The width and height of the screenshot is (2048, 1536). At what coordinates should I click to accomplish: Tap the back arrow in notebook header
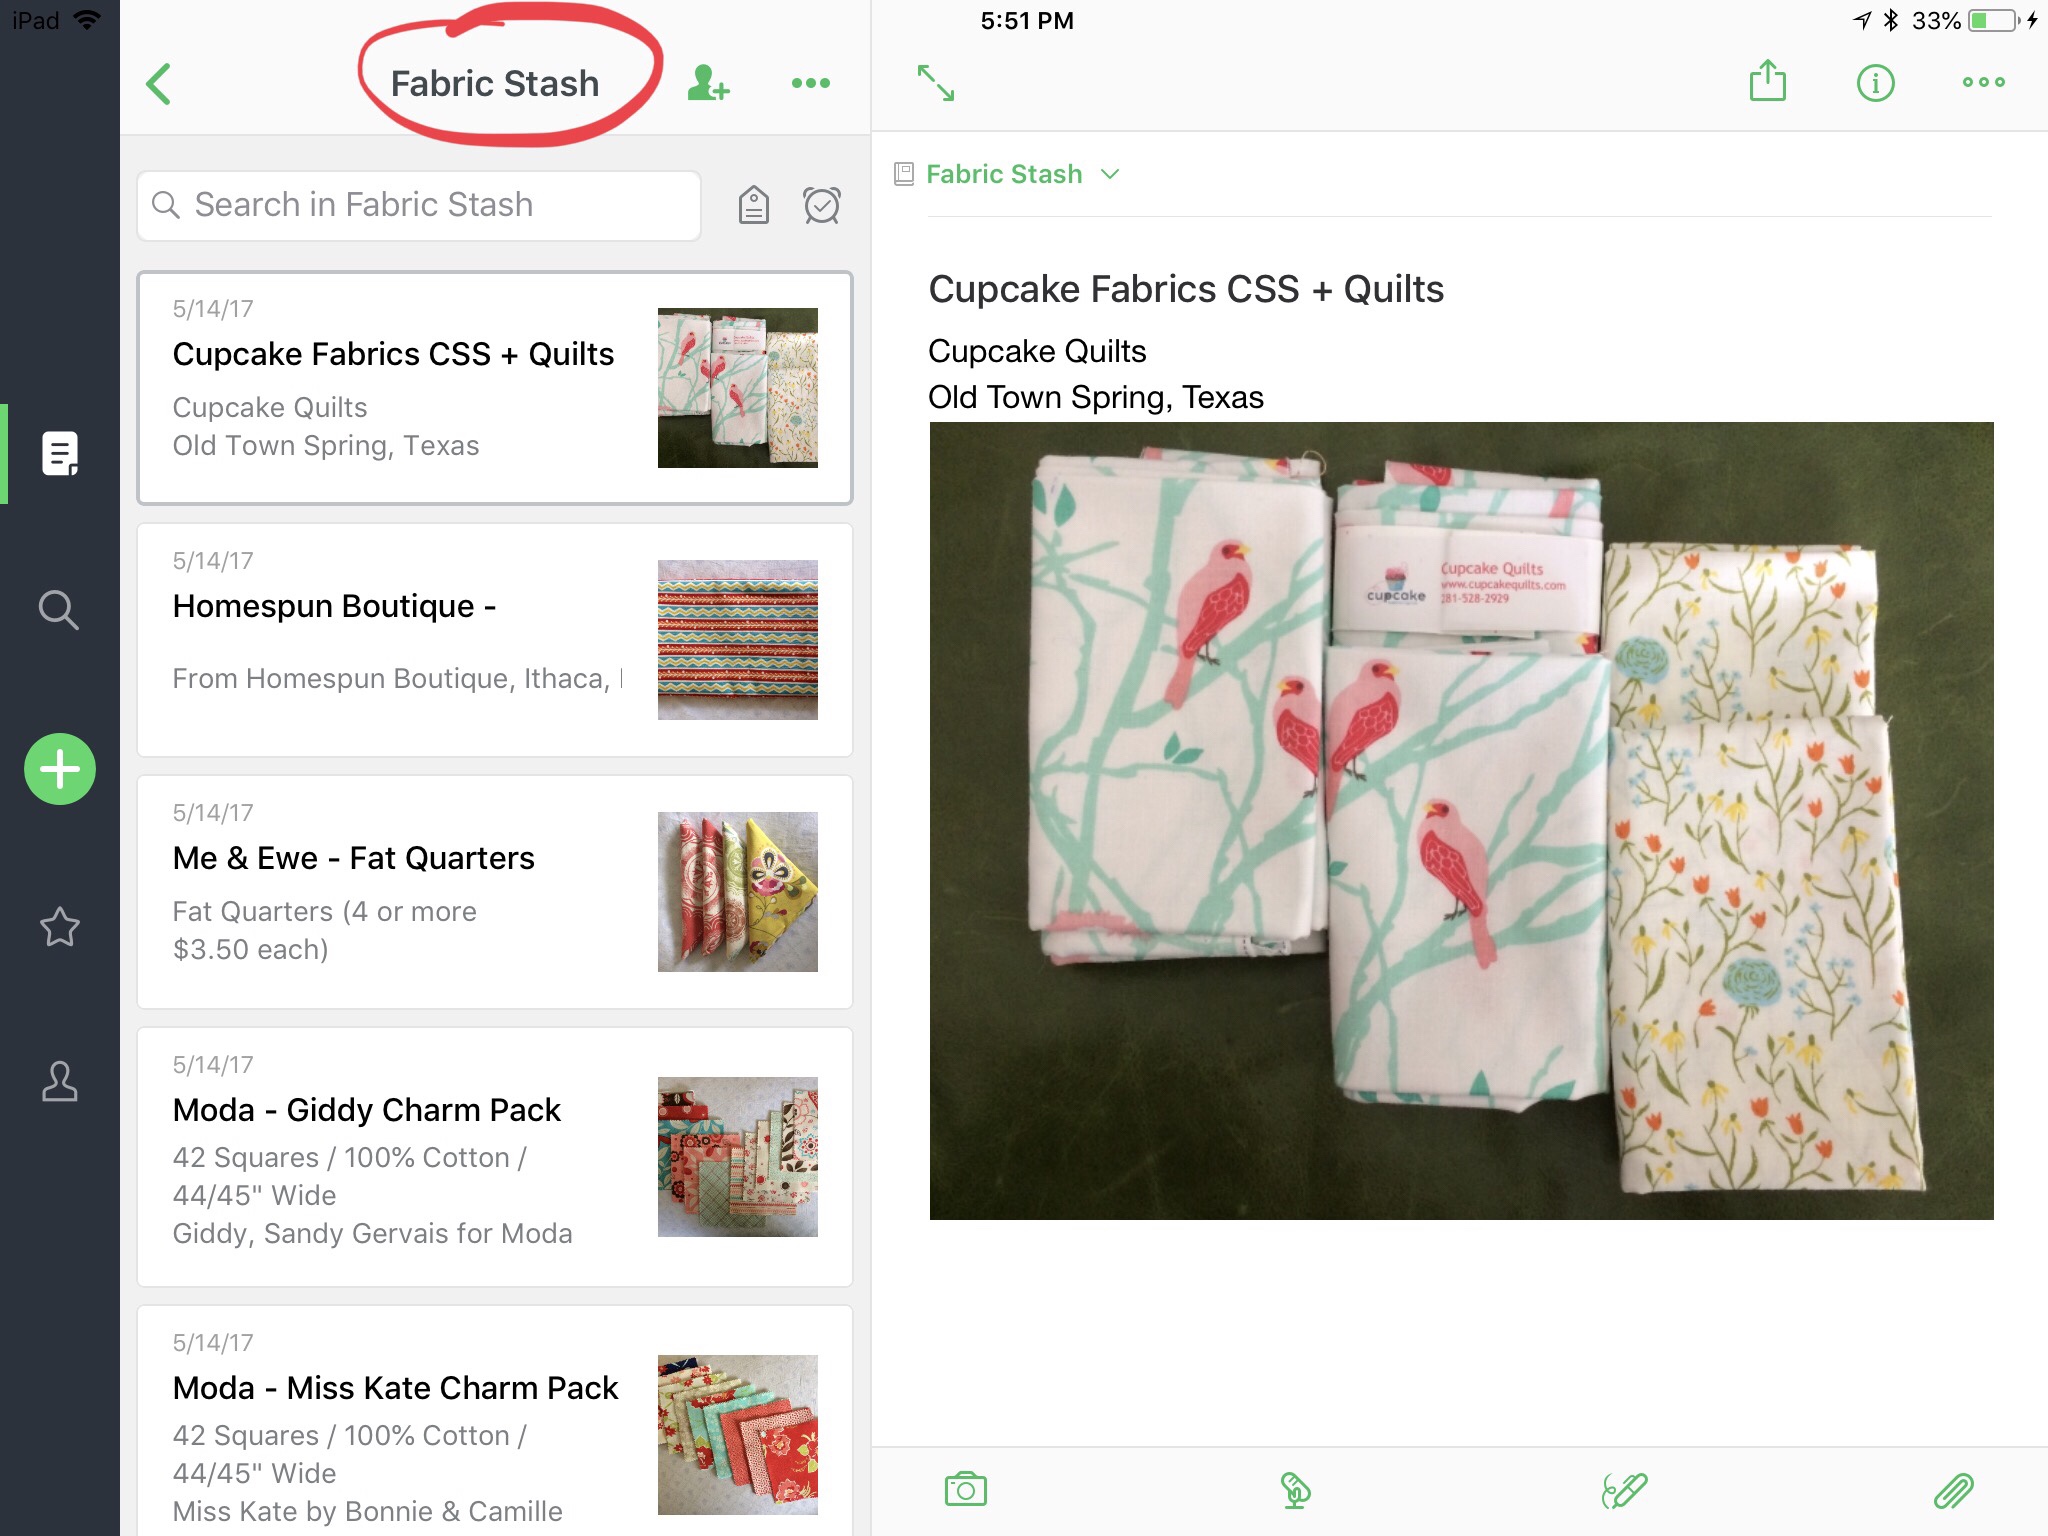point(159,84)
